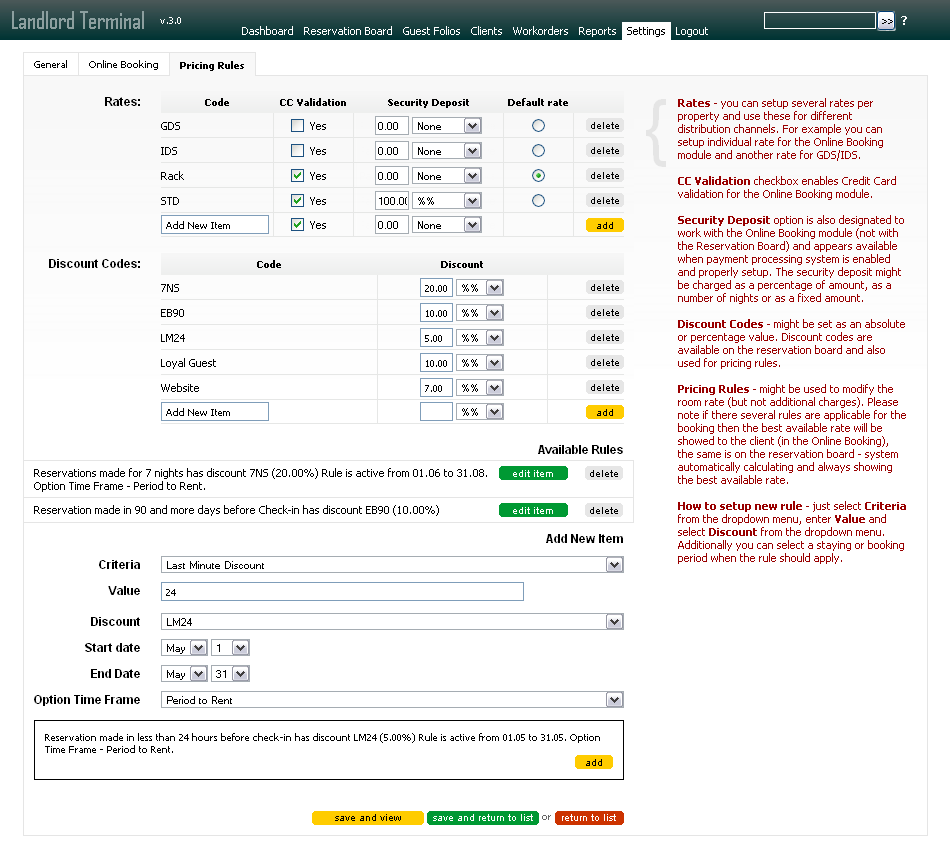Delete the EB90 early booking rule
950x847 pixels.
604,510
